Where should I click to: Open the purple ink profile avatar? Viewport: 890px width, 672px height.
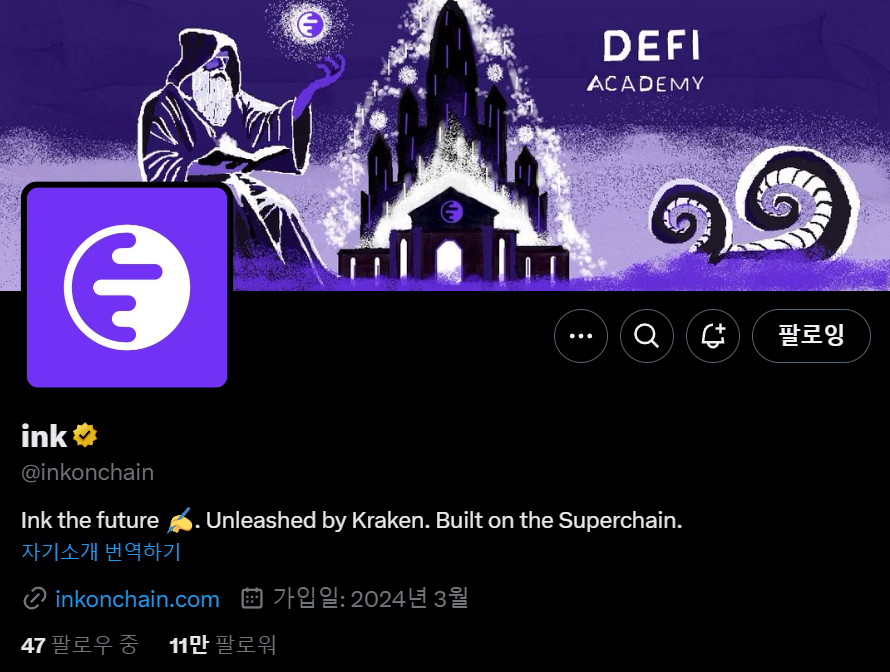tap(127, 287)
